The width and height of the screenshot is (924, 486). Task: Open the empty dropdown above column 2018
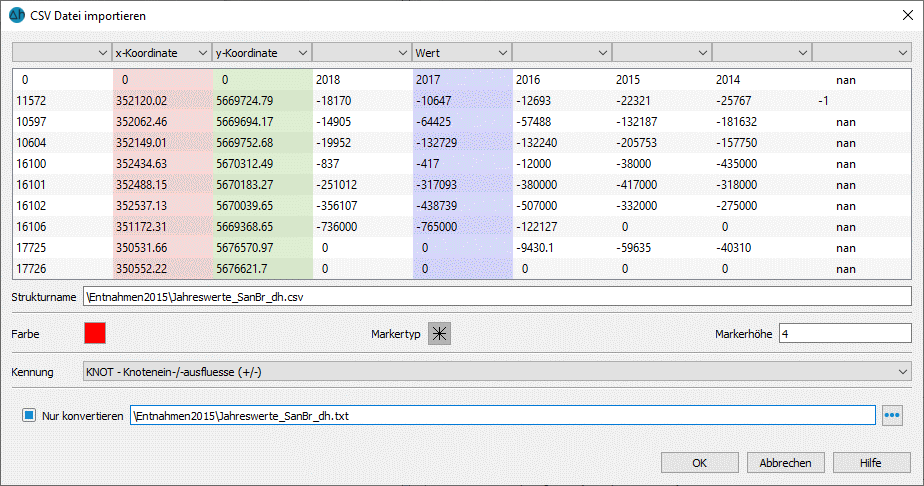tap(362, 53)
